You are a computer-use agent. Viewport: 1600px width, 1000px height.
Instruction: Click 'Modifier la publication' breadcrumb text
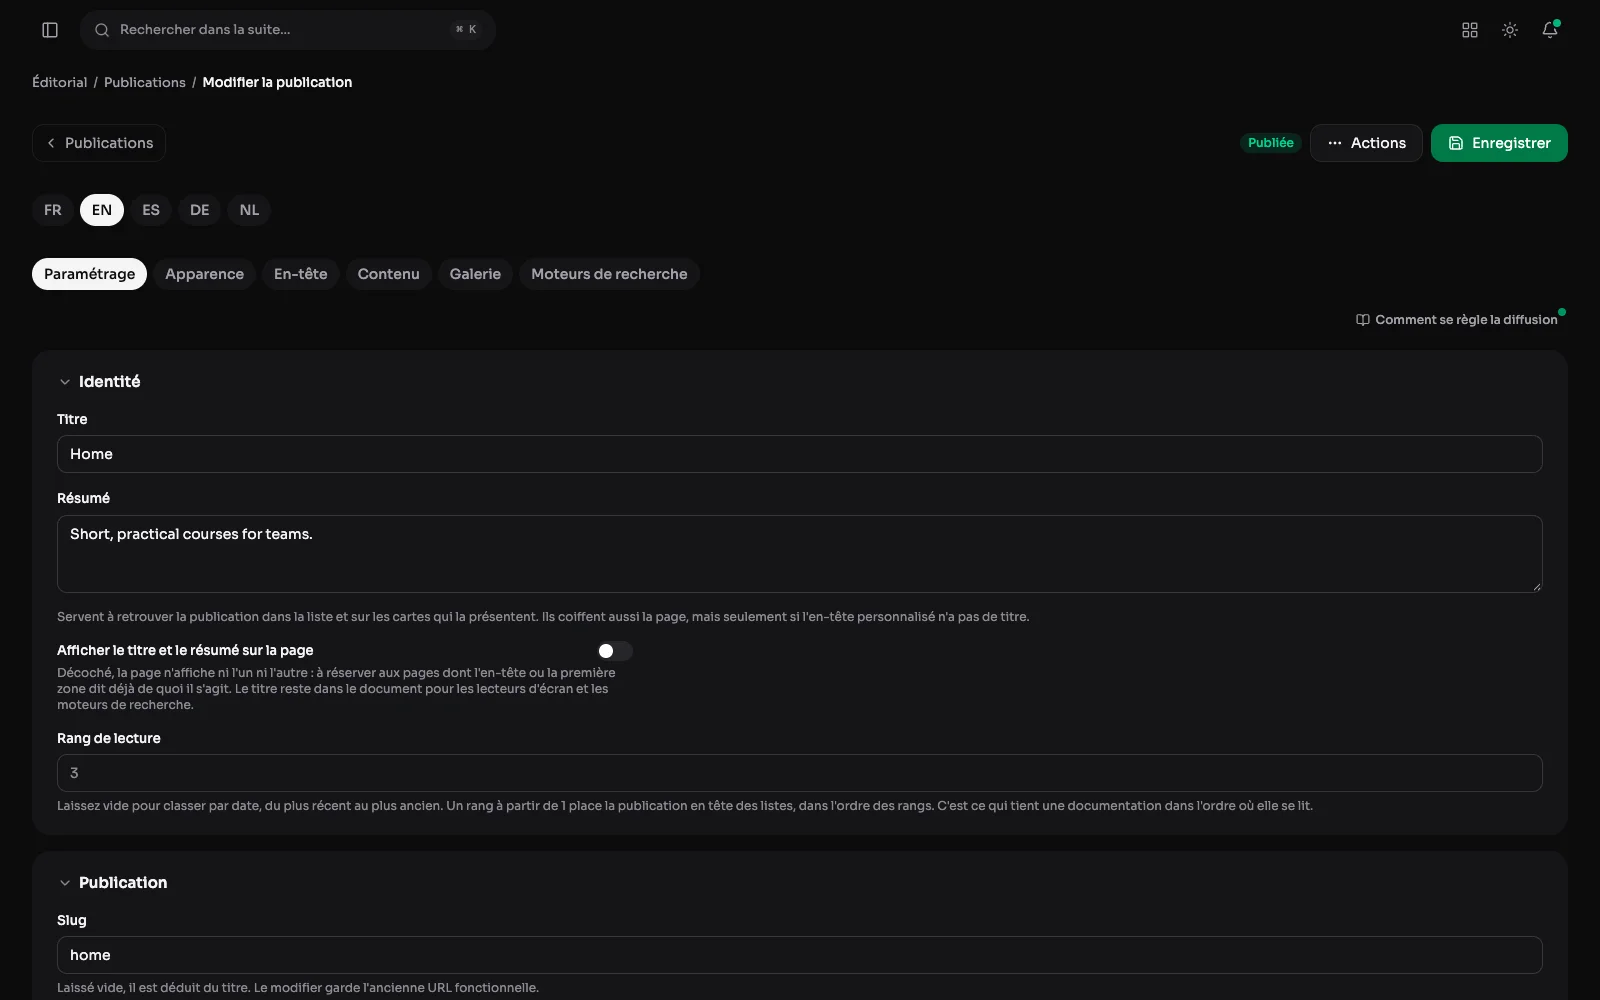click(277, 82)
